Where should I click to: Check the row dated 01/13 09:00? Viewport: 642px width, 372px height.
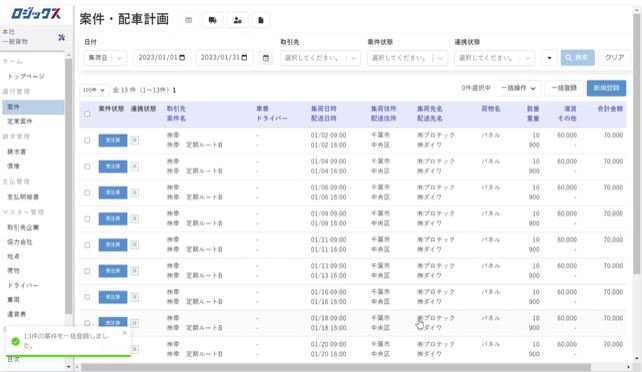pos(87,271)
